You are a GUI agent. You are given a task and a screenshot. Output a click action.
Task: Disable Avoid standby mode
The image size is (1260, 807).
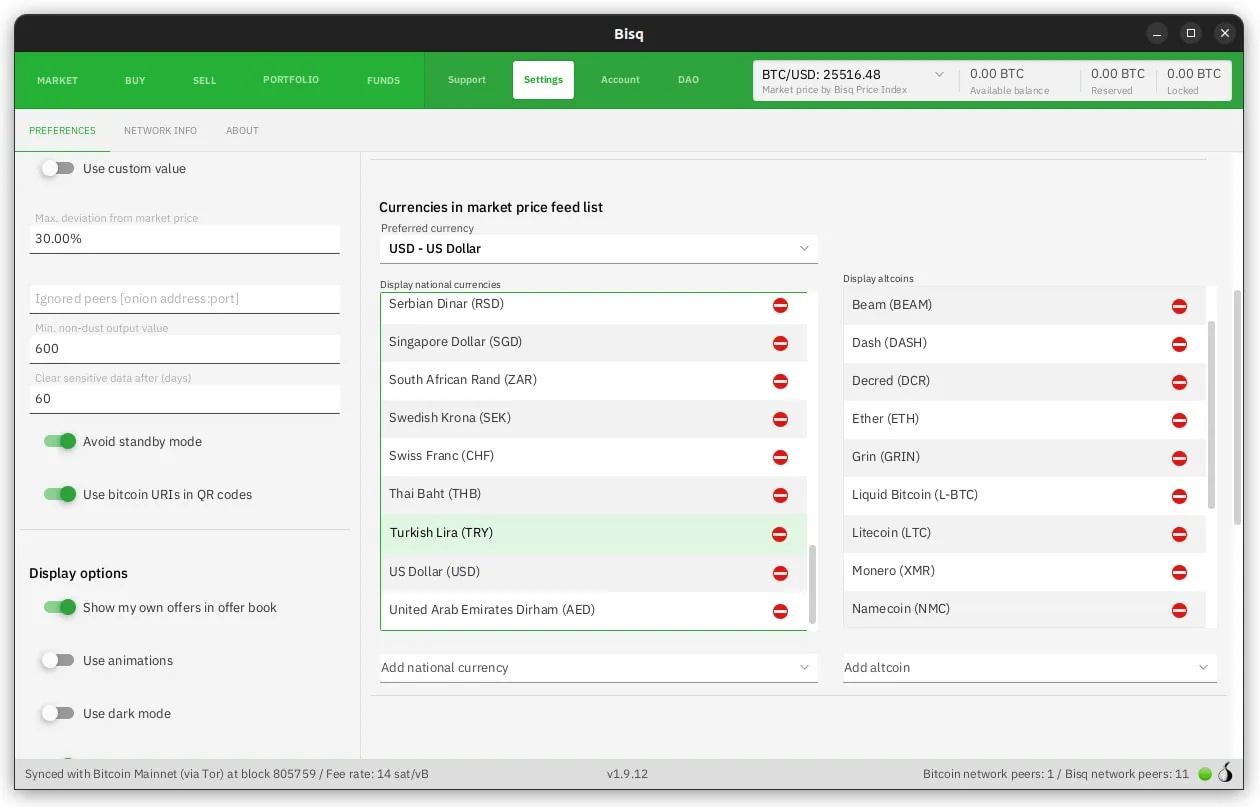pyautogui.click(x=60, y=441)
